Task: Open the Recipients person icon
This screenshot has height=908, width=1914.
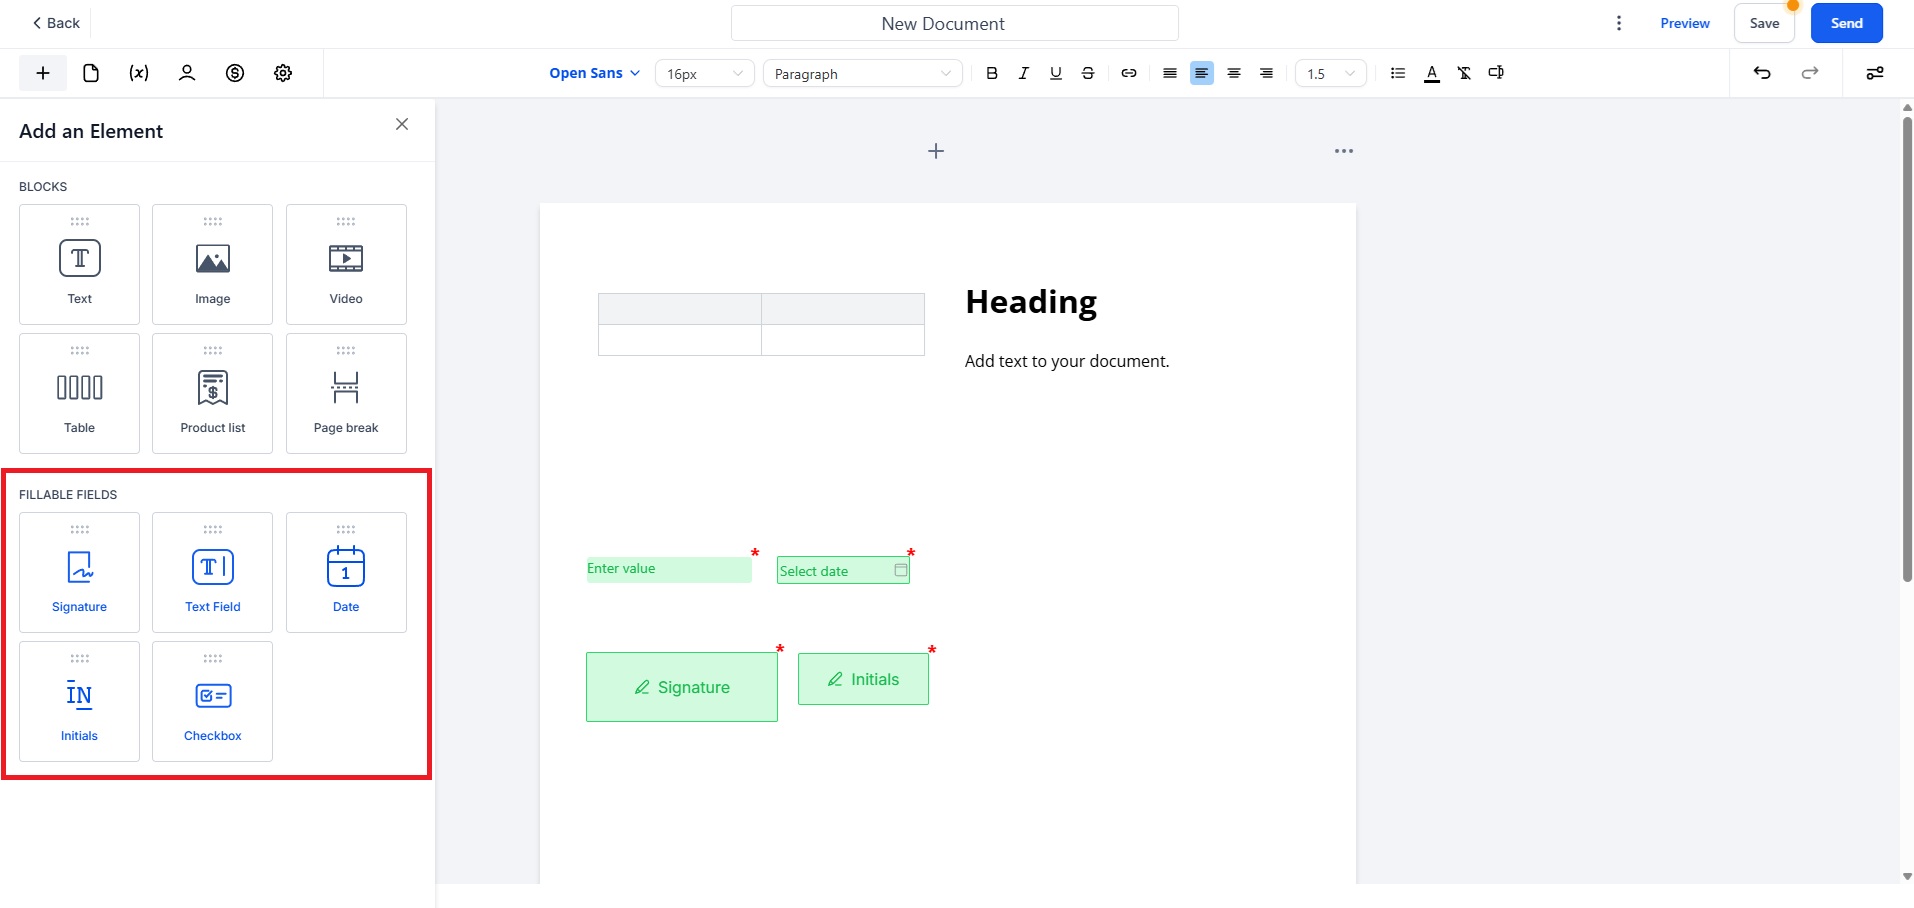Action: point(187,73)
